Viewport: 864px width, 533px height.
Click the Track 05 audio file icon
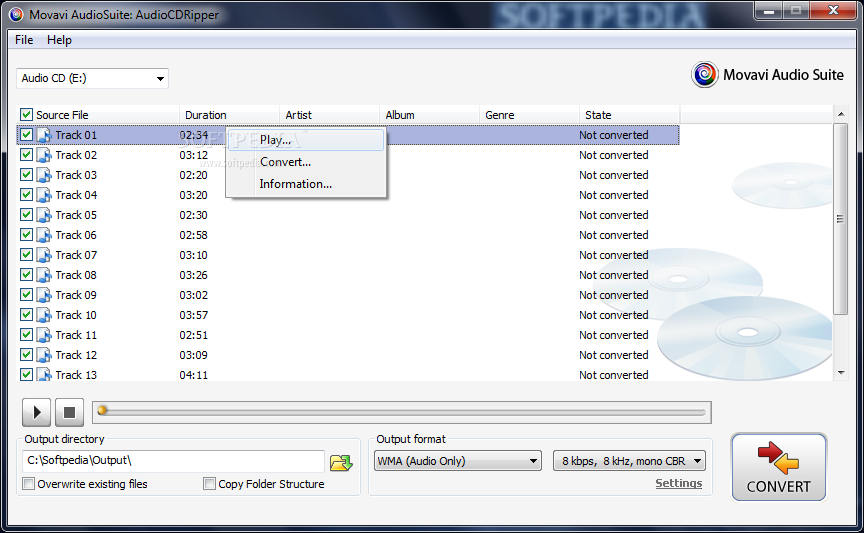tap(44, 215)
